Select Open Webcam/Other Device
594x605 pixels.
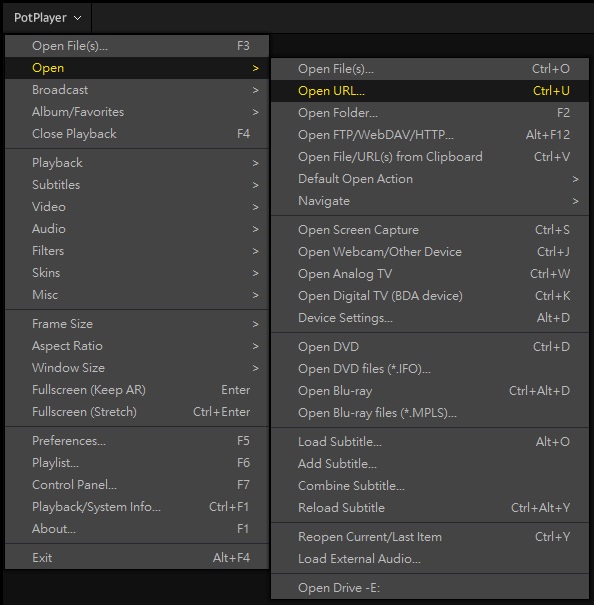pyautogui.click(x=430, y=252)
